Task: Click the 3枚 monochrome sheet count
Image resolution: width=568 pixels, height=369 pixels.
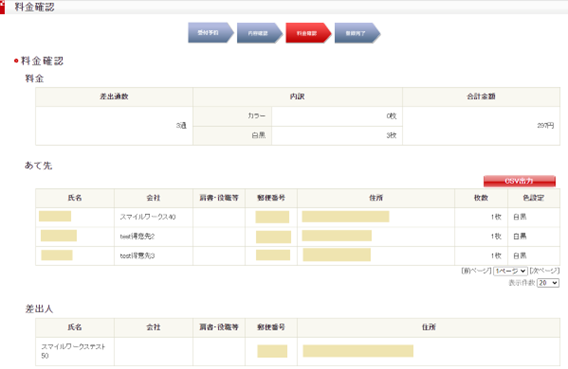Action: 392,135
